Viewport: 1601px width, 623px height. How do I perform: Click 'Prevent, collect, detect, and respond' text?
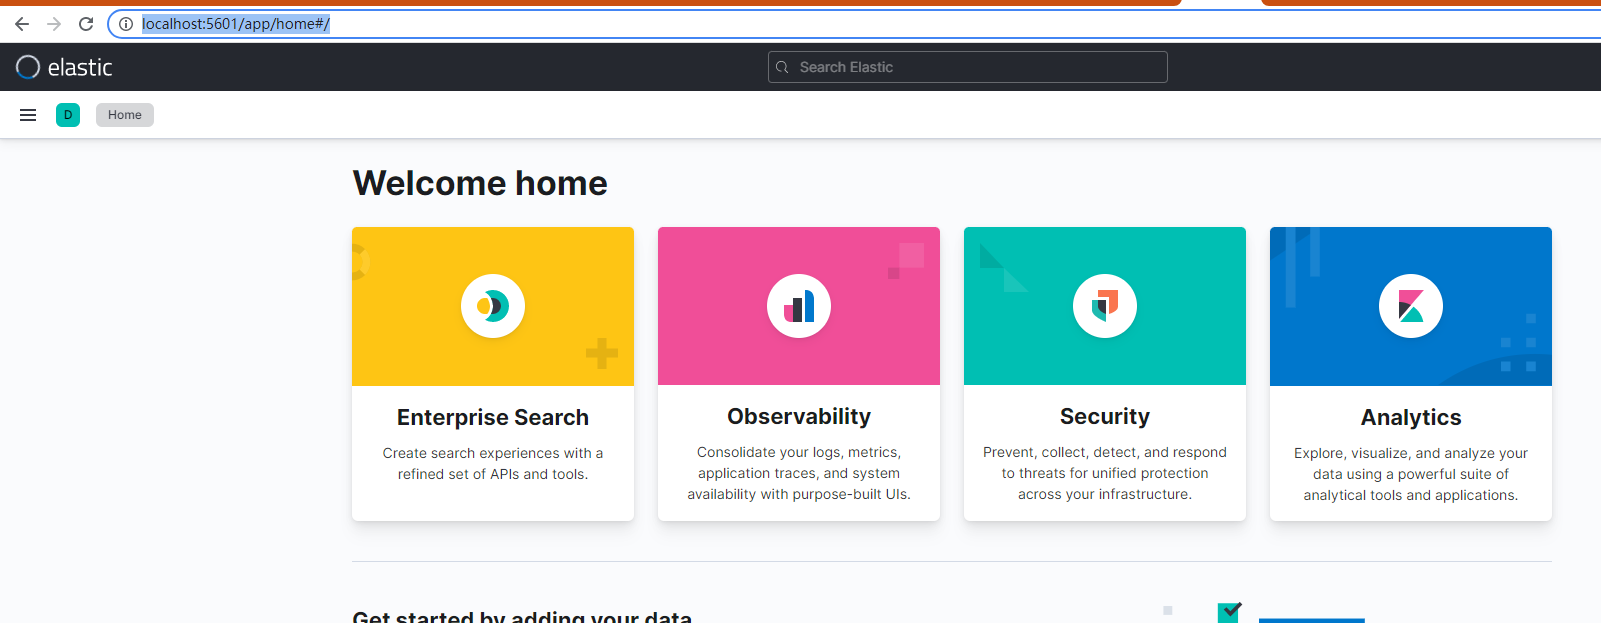(1105, 452)
